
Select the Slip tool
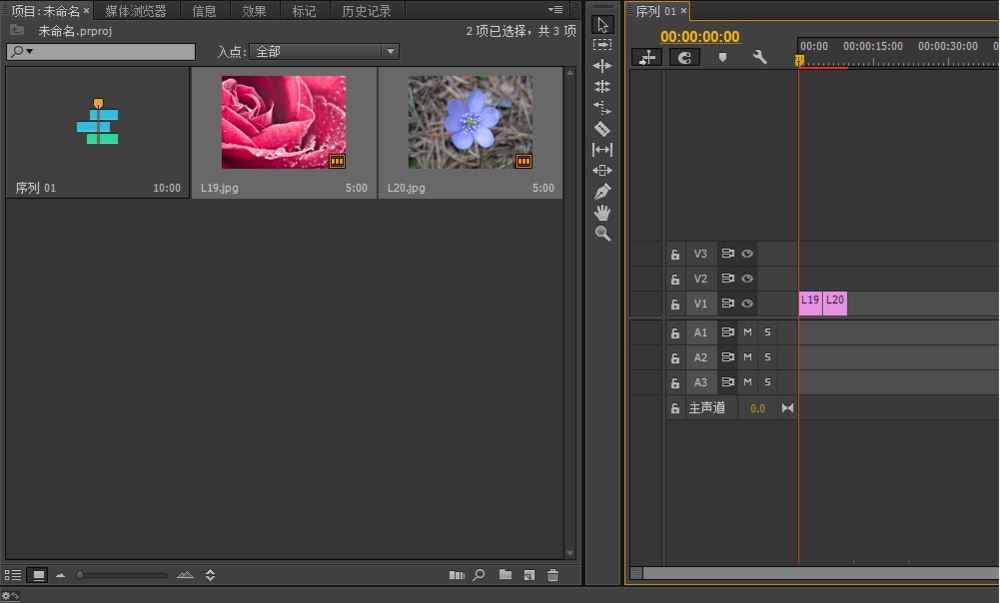[602, 150]
